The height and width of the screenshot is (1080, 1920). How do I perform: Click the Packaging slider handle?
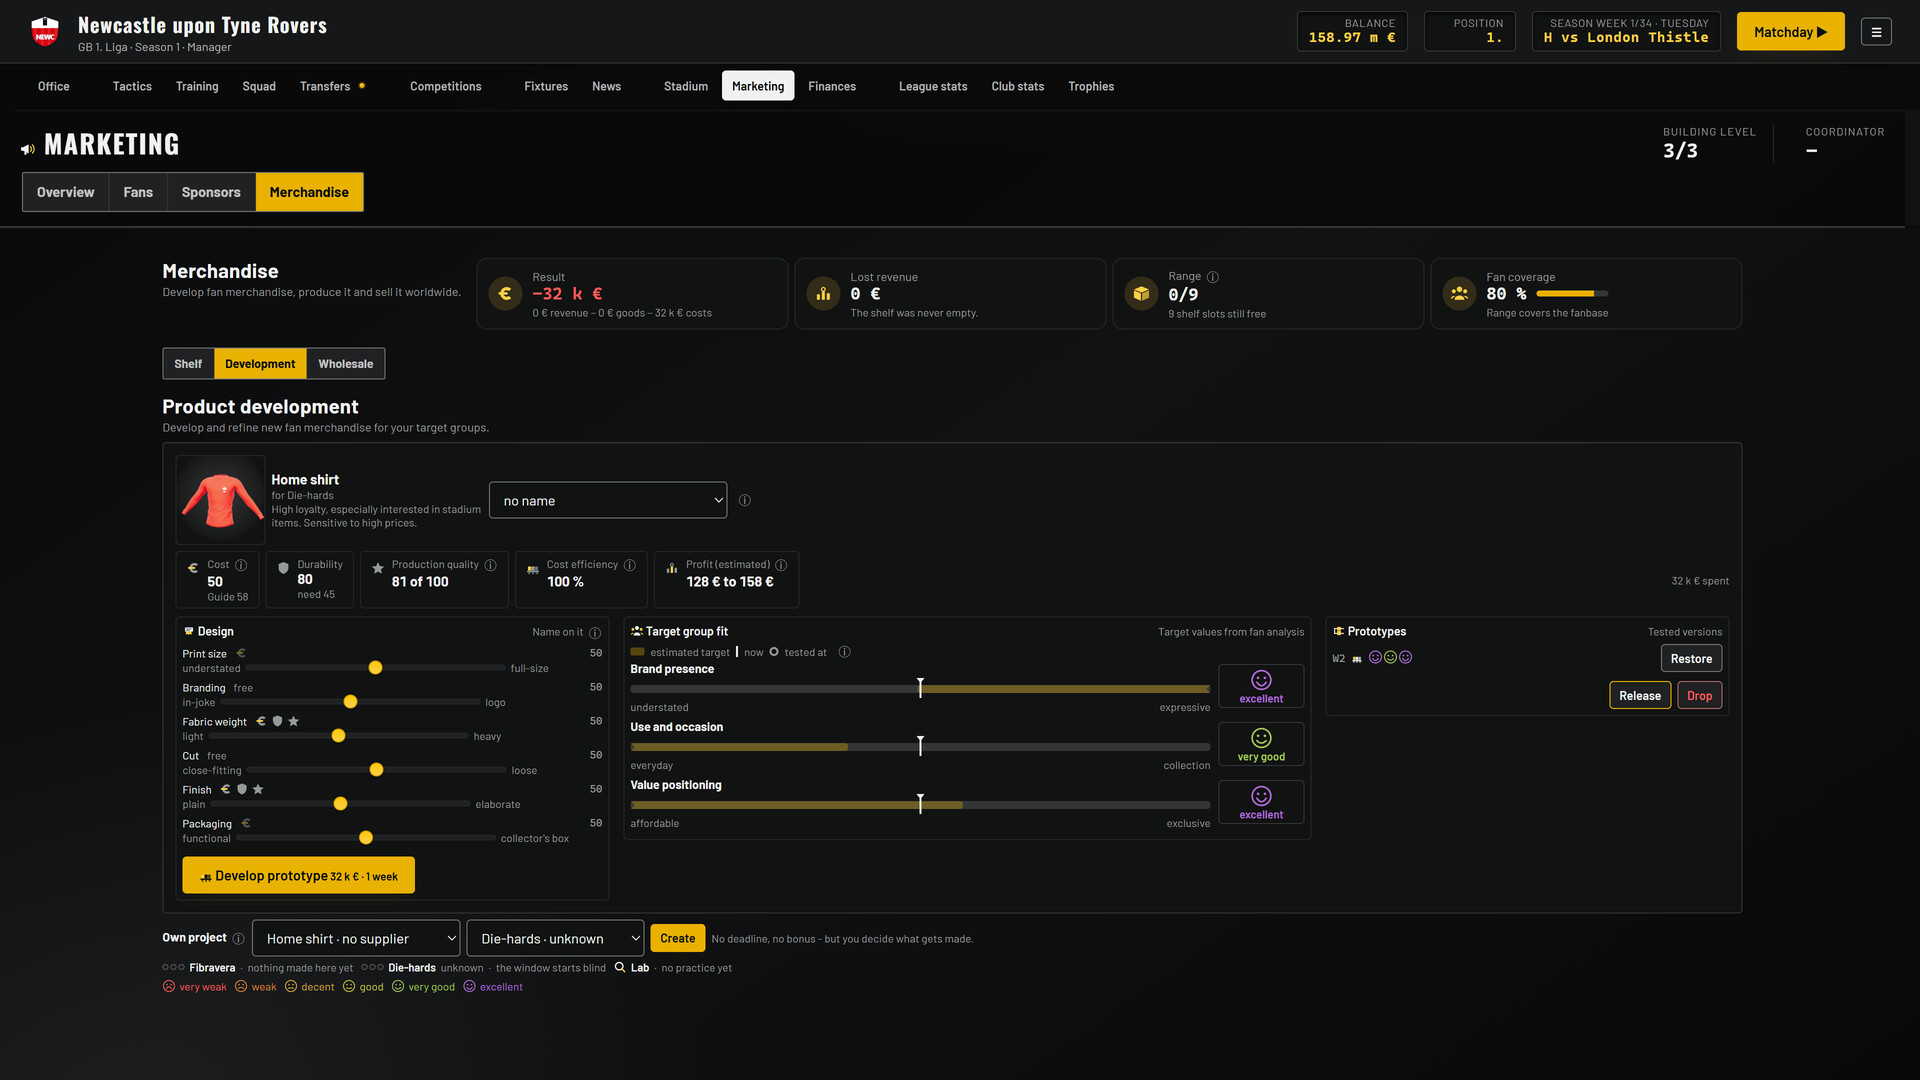point(366,838)
